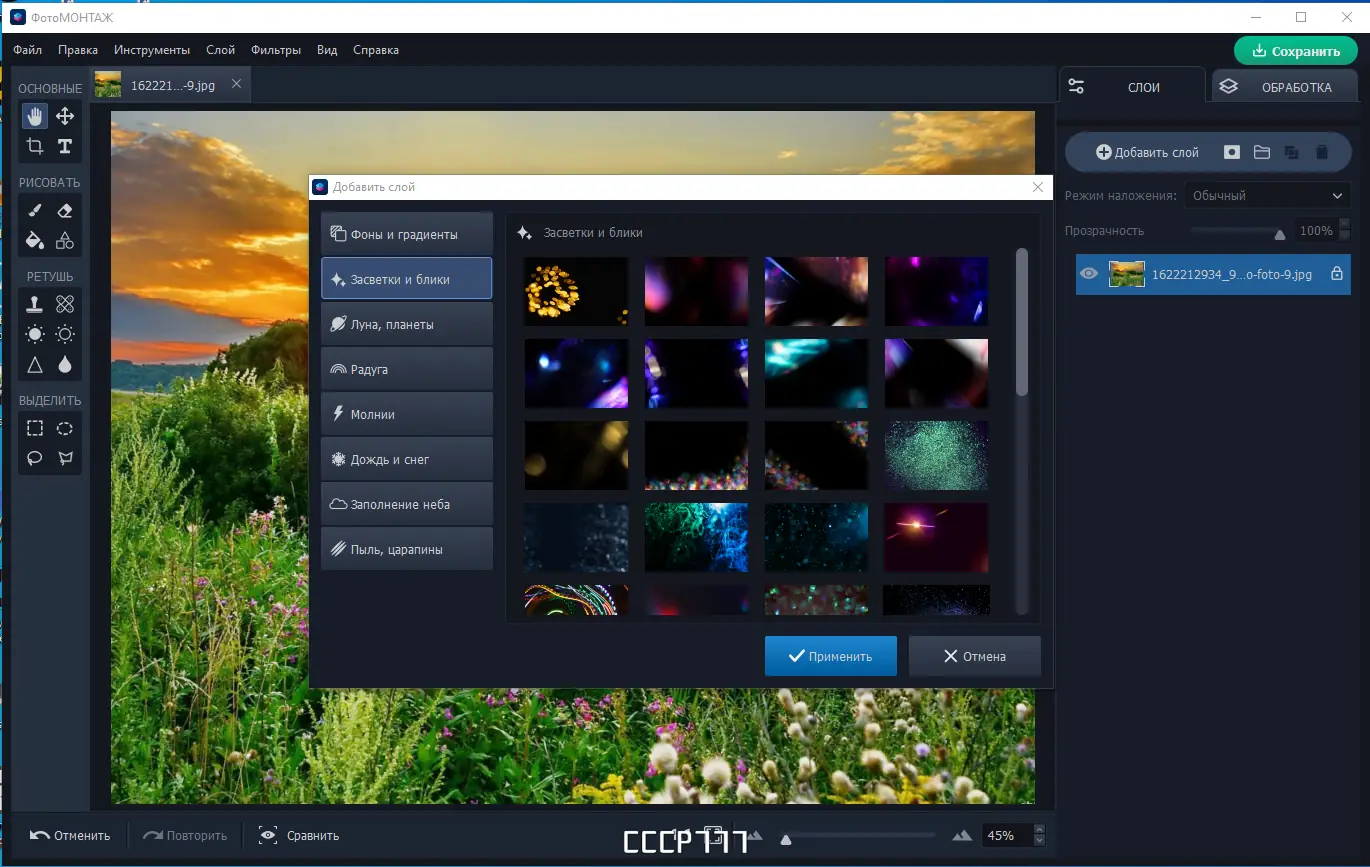Select the Sharpen triangle tool
The width and height of the screenshot is (1370, 867).
pos(35,365)
